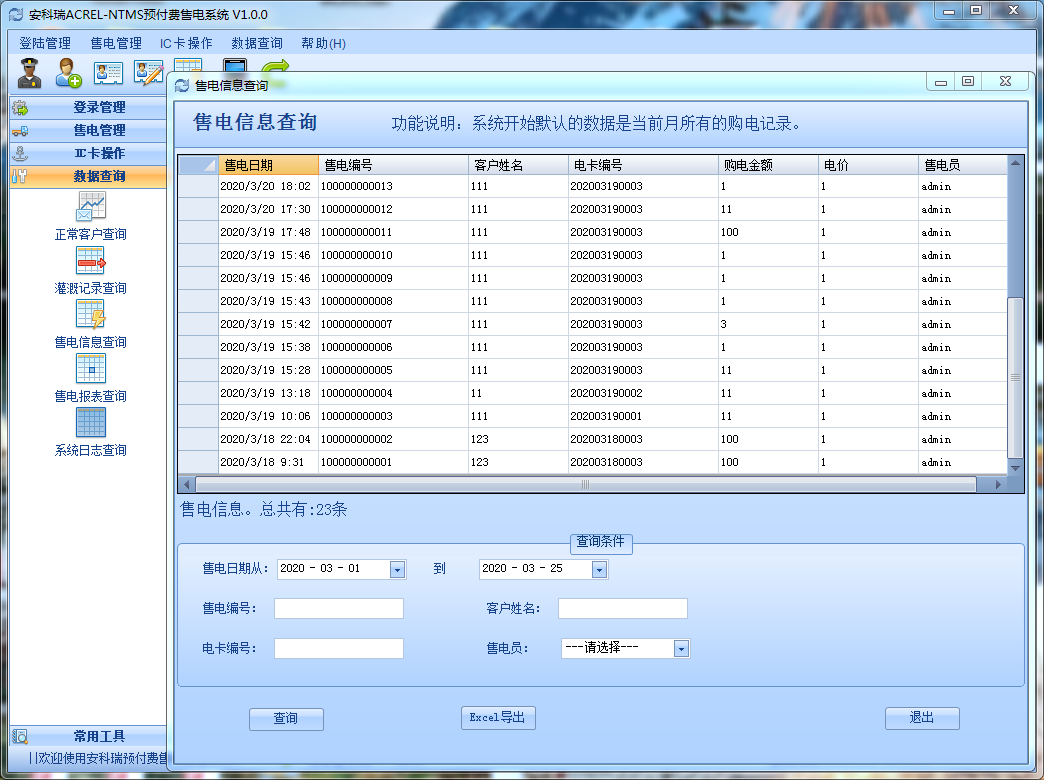Click the table's vertical scrollbar up arrow

tap(1015, 163)
